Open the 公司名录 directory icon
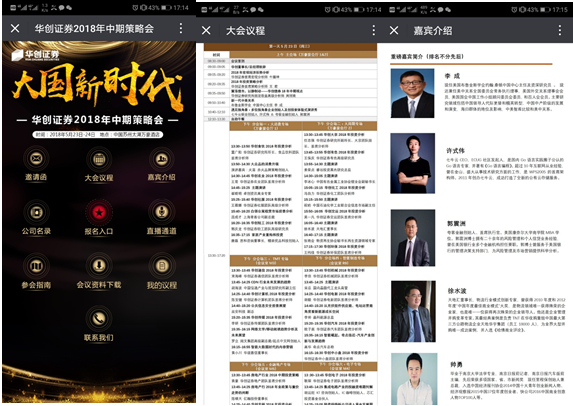The image size is (573, 406). [36, 212]
